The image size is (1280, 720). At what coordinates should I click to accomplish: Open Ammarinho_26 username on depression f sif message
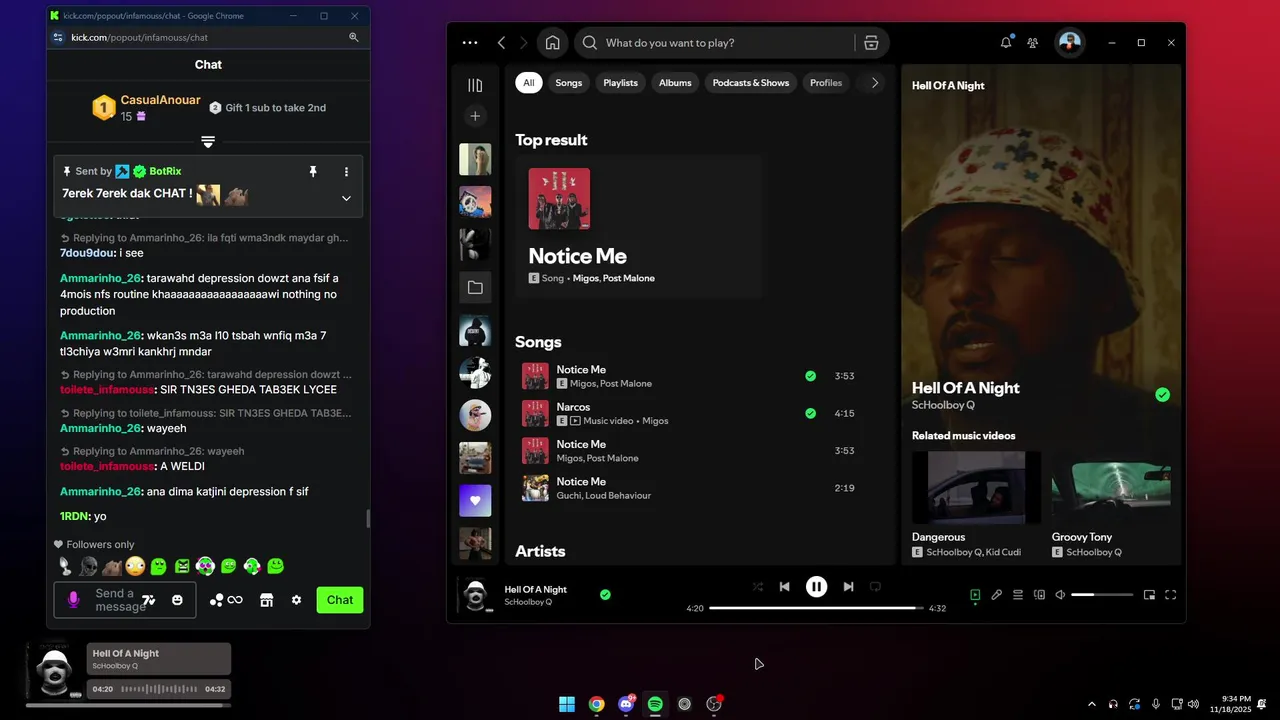[x=101, y=491]
